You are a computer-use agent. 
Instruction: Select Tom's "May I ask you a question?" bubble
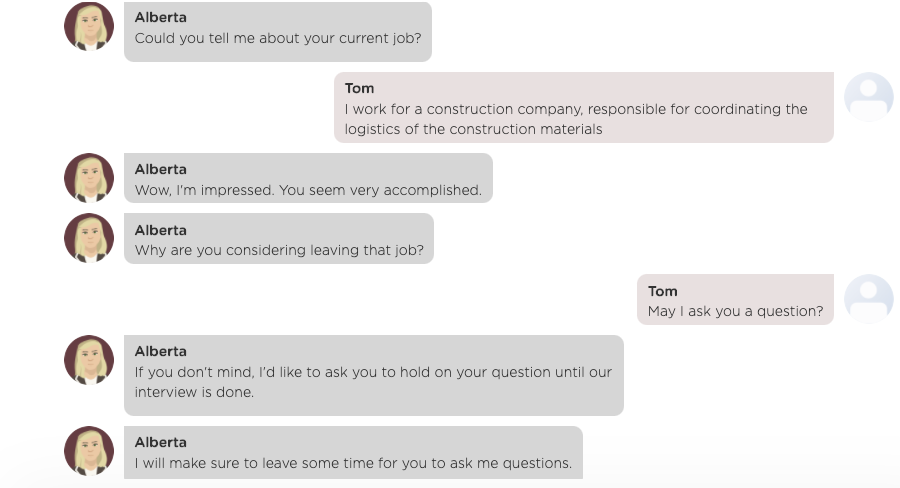(735, 300)
